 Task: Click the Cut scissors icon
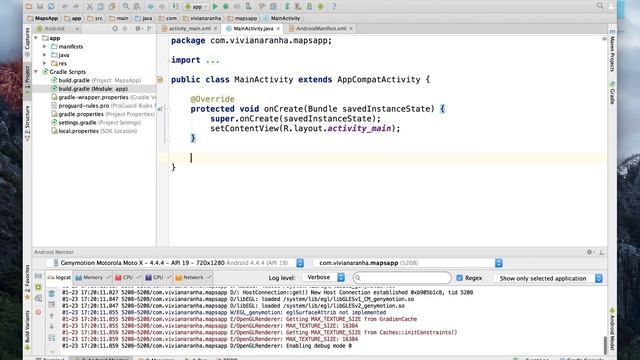pos(89,6)
